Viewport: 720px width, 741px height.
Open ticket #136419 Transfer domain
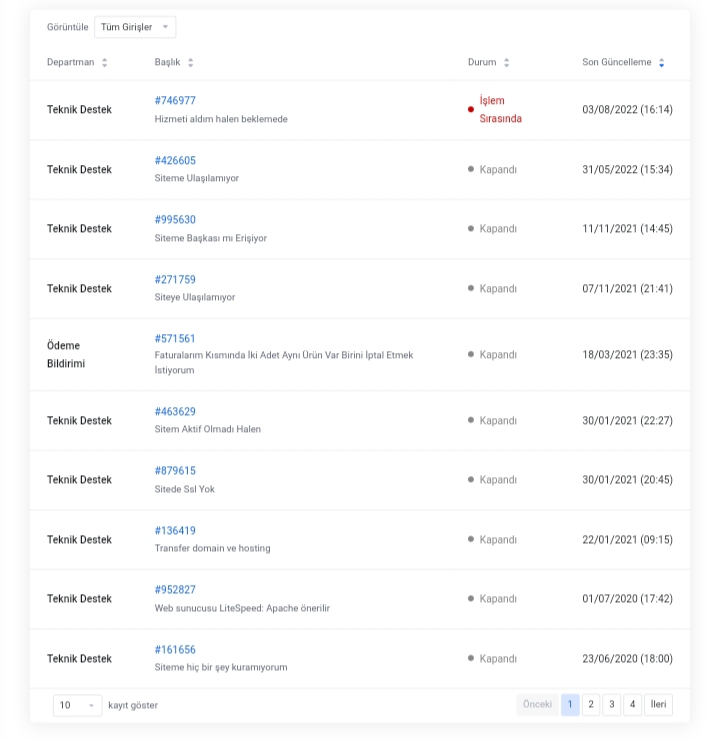point(175,531)
